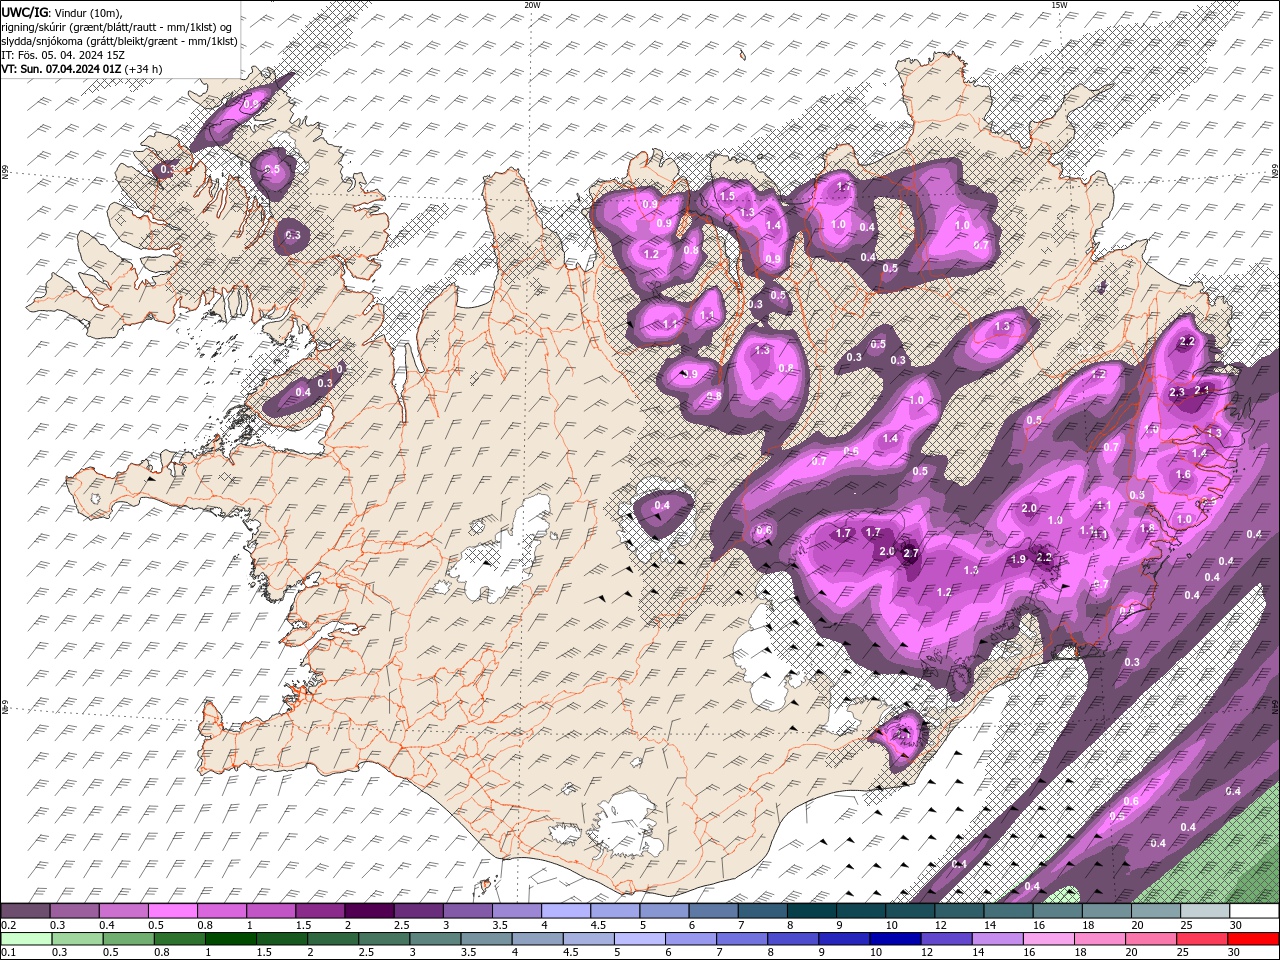Click the "2.3" precipitation value on the map
The width and height of the screenshot is (1280, 960).
click(x=1177, y=392)
